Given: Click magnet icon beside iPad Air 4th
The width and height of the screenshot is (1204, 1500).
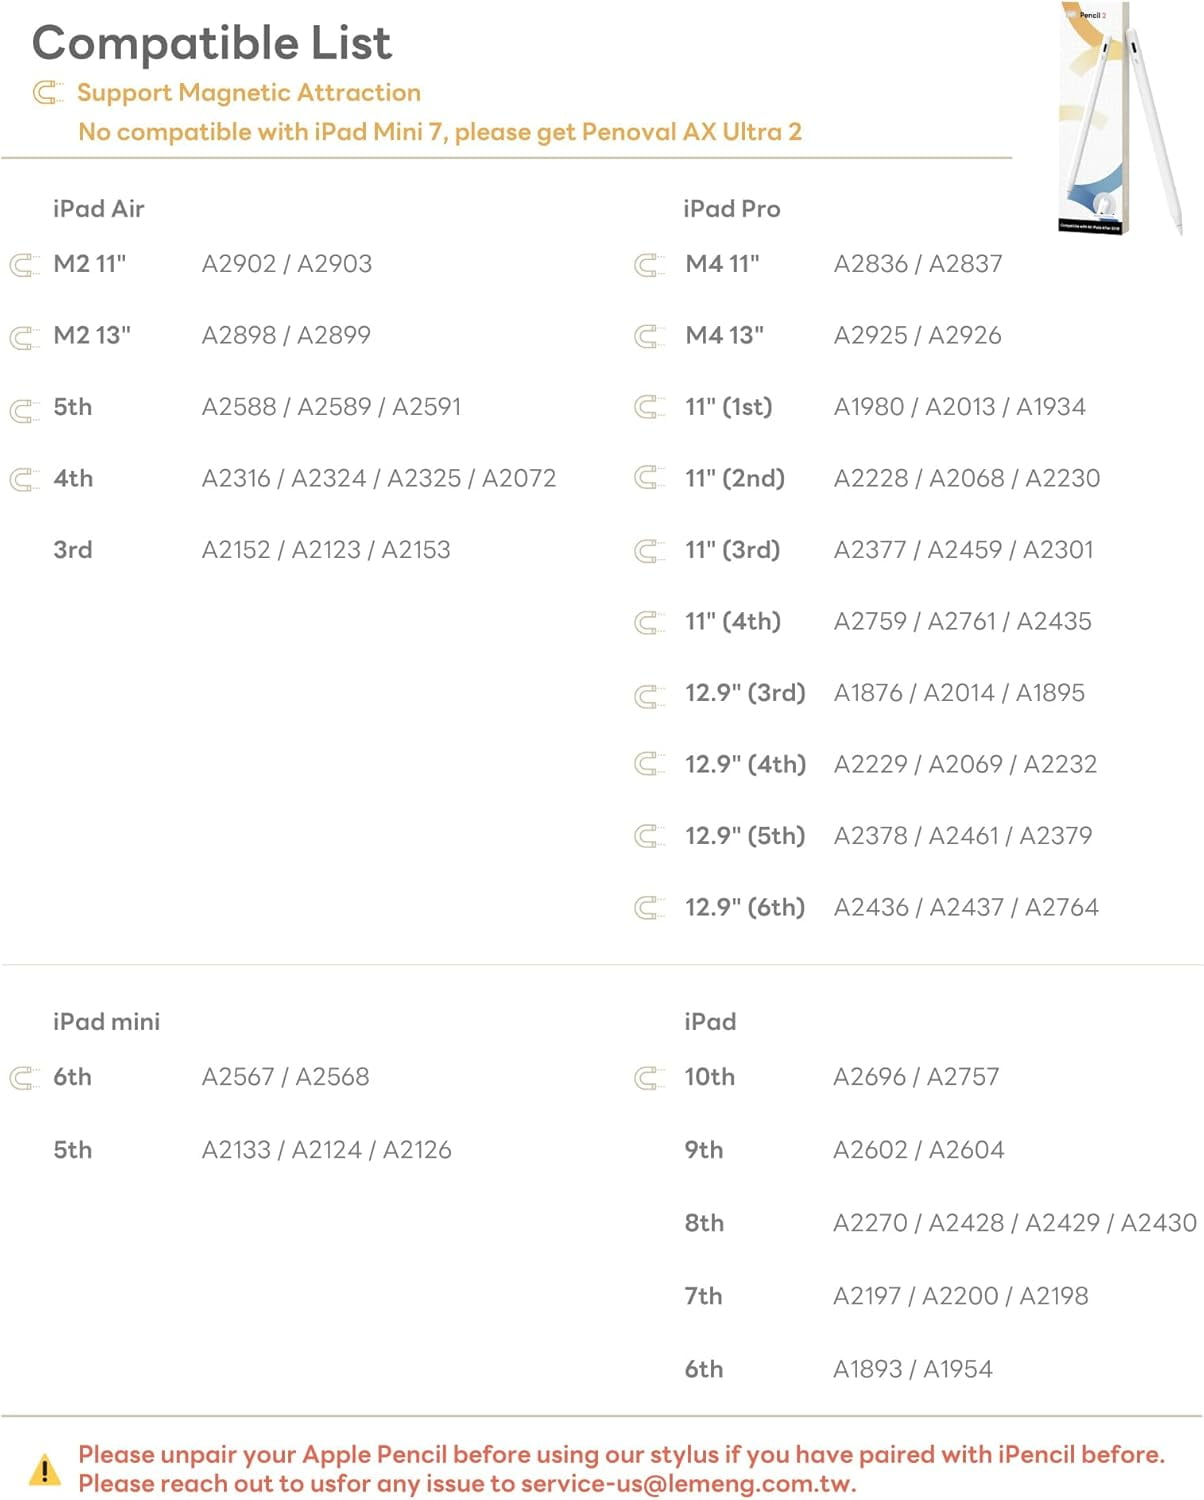Looking at the screenshot, I should point(24,480).
